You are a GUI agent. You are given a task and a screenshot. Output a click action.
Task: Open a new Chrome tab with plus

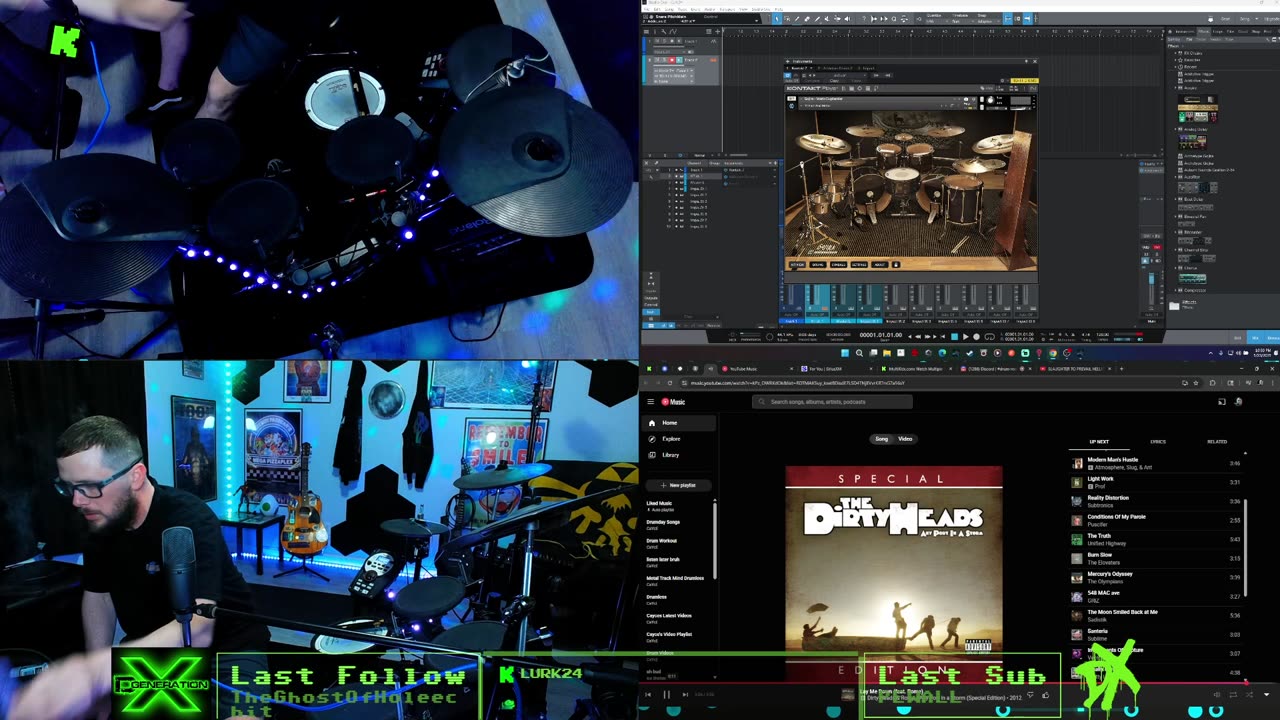pyautogui.click(x=1121, y=369)
